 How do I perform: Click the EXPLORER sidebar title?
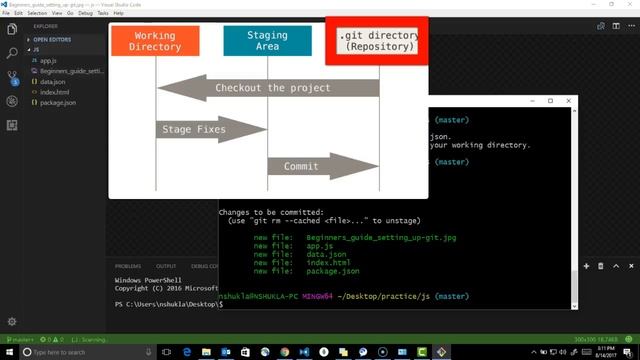(45, 26)
